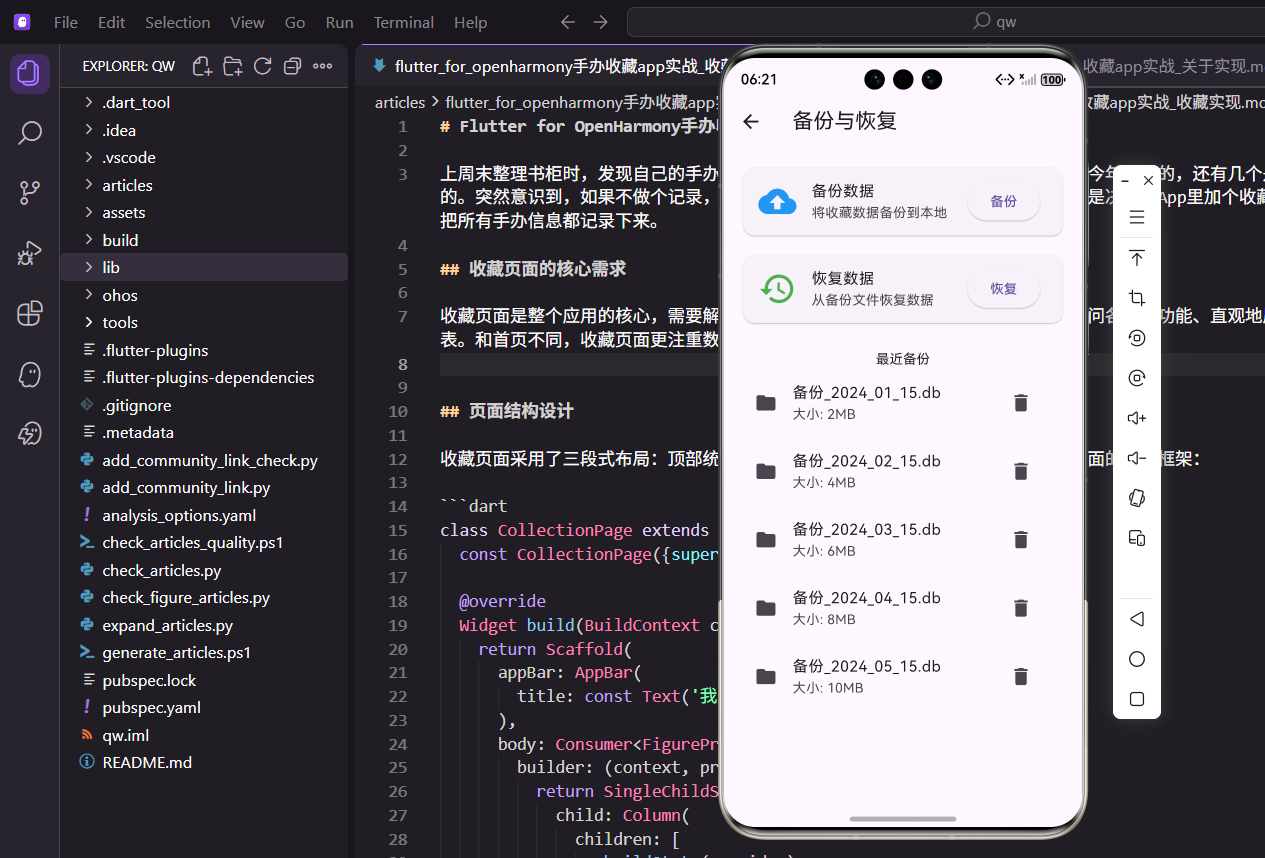Select backup entry 备份_2024_03_15.db

click(x=902, y=539)
